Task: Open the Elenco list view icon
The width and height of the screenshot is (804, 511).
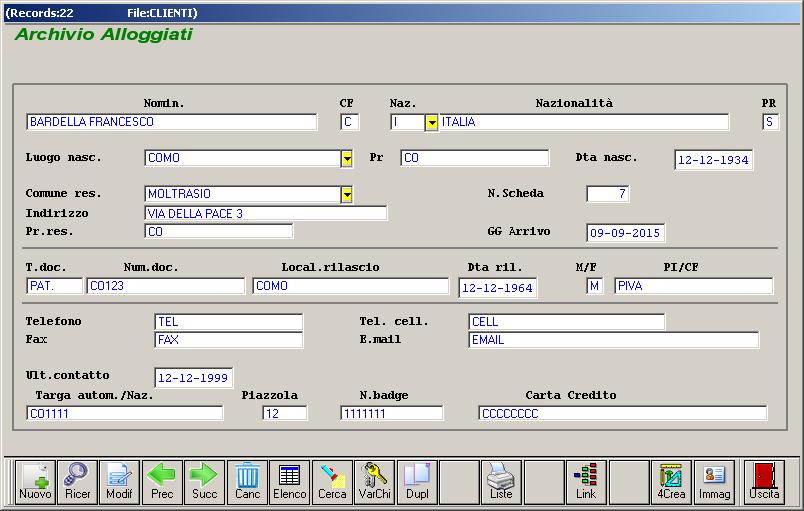Action: [290, 482]
